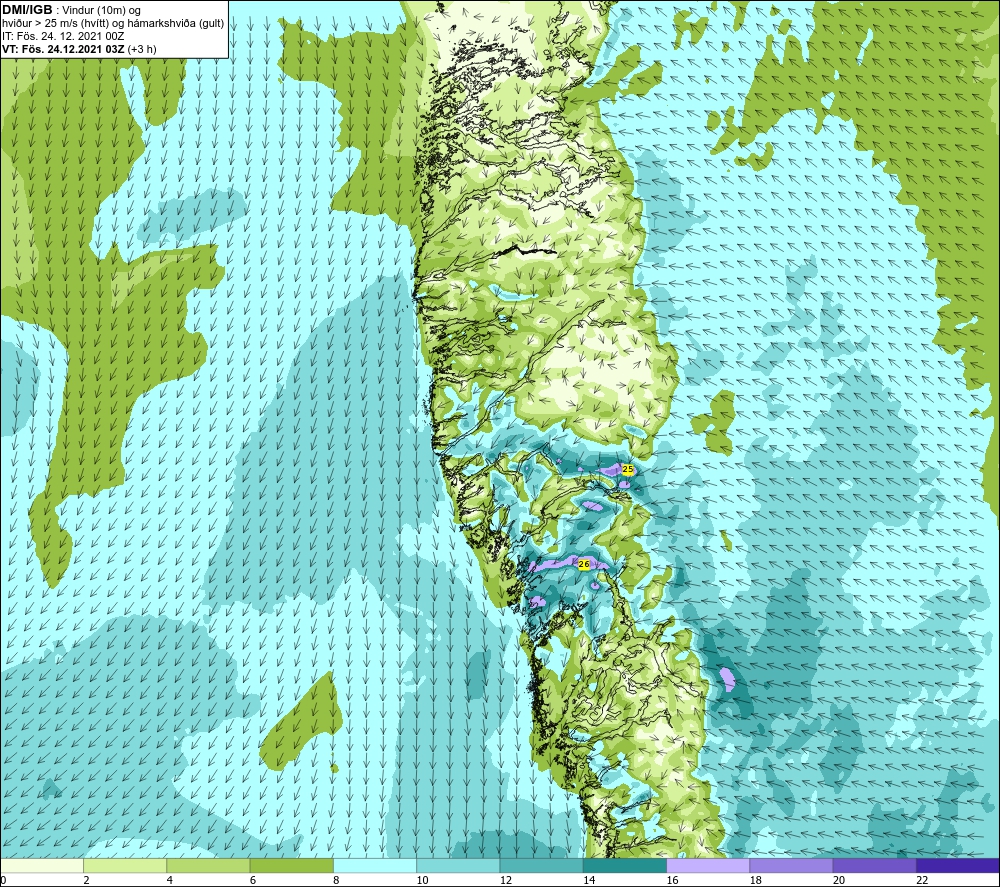Click the scale label '22'
This screenshot has height=887, width=1000.
(x=923, y=880)
